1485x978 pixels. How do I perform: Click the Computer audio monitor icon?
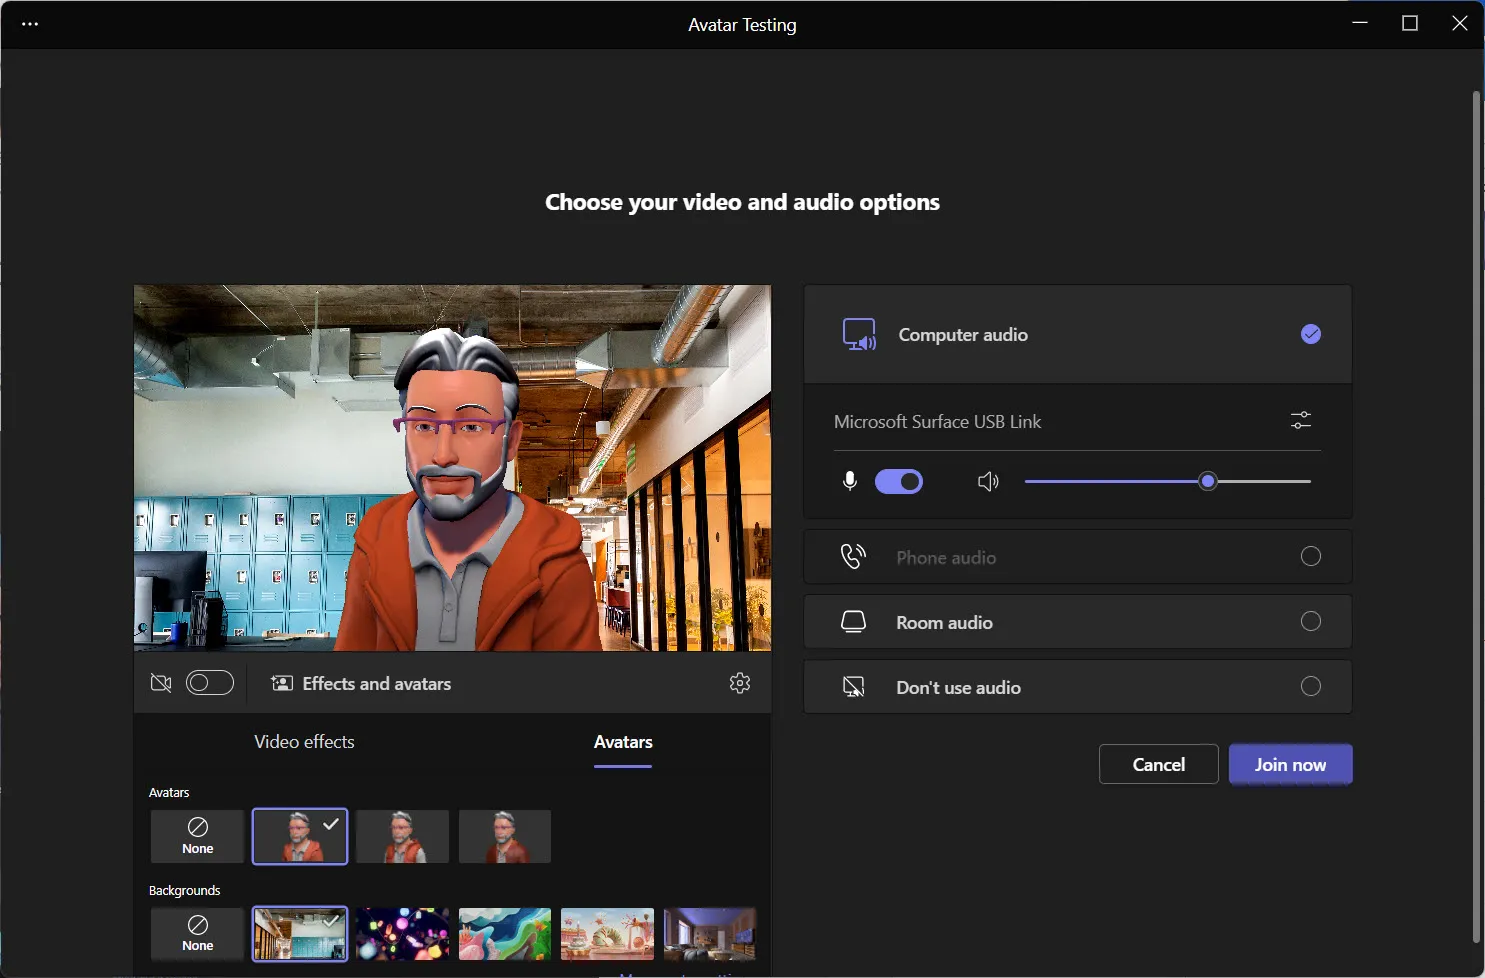click(x=860, y=334)
